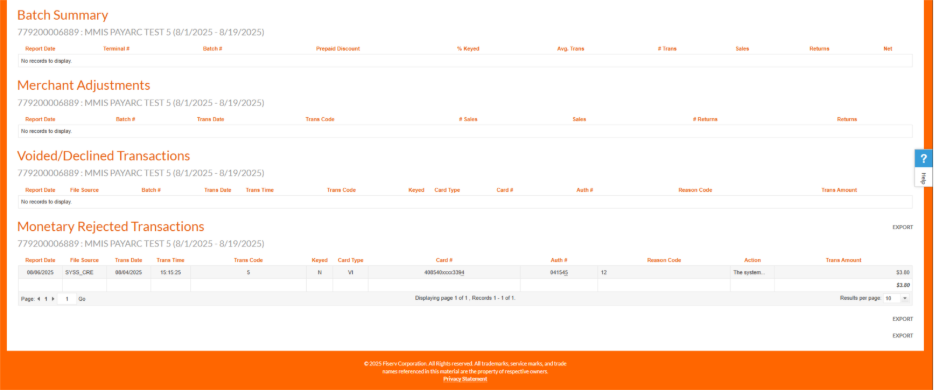Click the Merchant Adjustments section heading
936x390 pixels.
pos(84,85)
